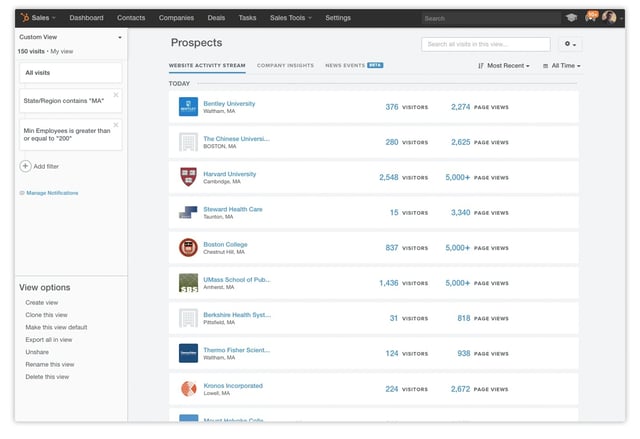
Task: Open the Thermo Fisher Scient... link
Action: point(237,350)
